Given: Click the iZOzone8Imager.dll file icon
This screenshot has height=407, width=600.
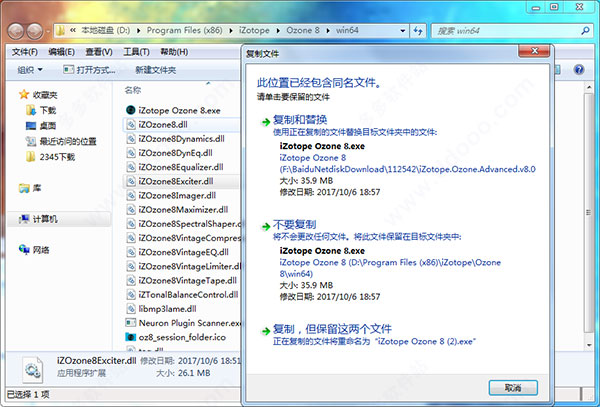Looking at the screenshot, I should (131, 195).
